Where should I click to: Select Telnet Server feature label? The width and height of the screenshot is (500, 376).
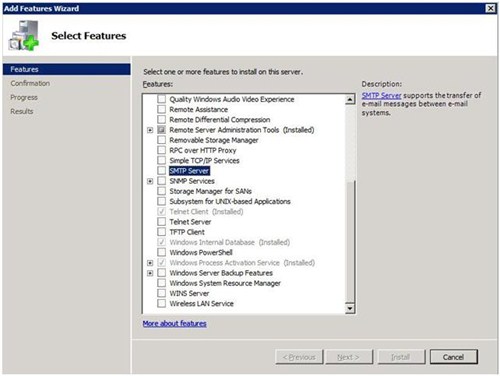tap(190, 222)
